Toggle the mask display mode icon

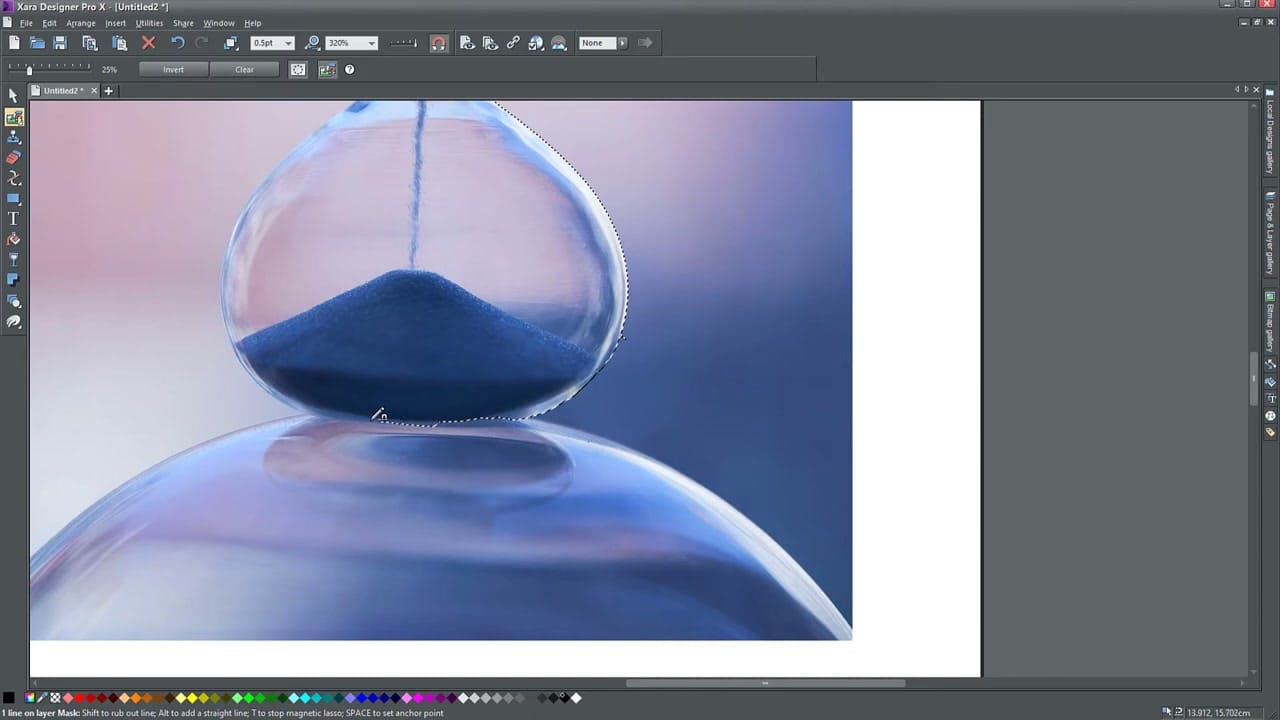coord(327,69)
